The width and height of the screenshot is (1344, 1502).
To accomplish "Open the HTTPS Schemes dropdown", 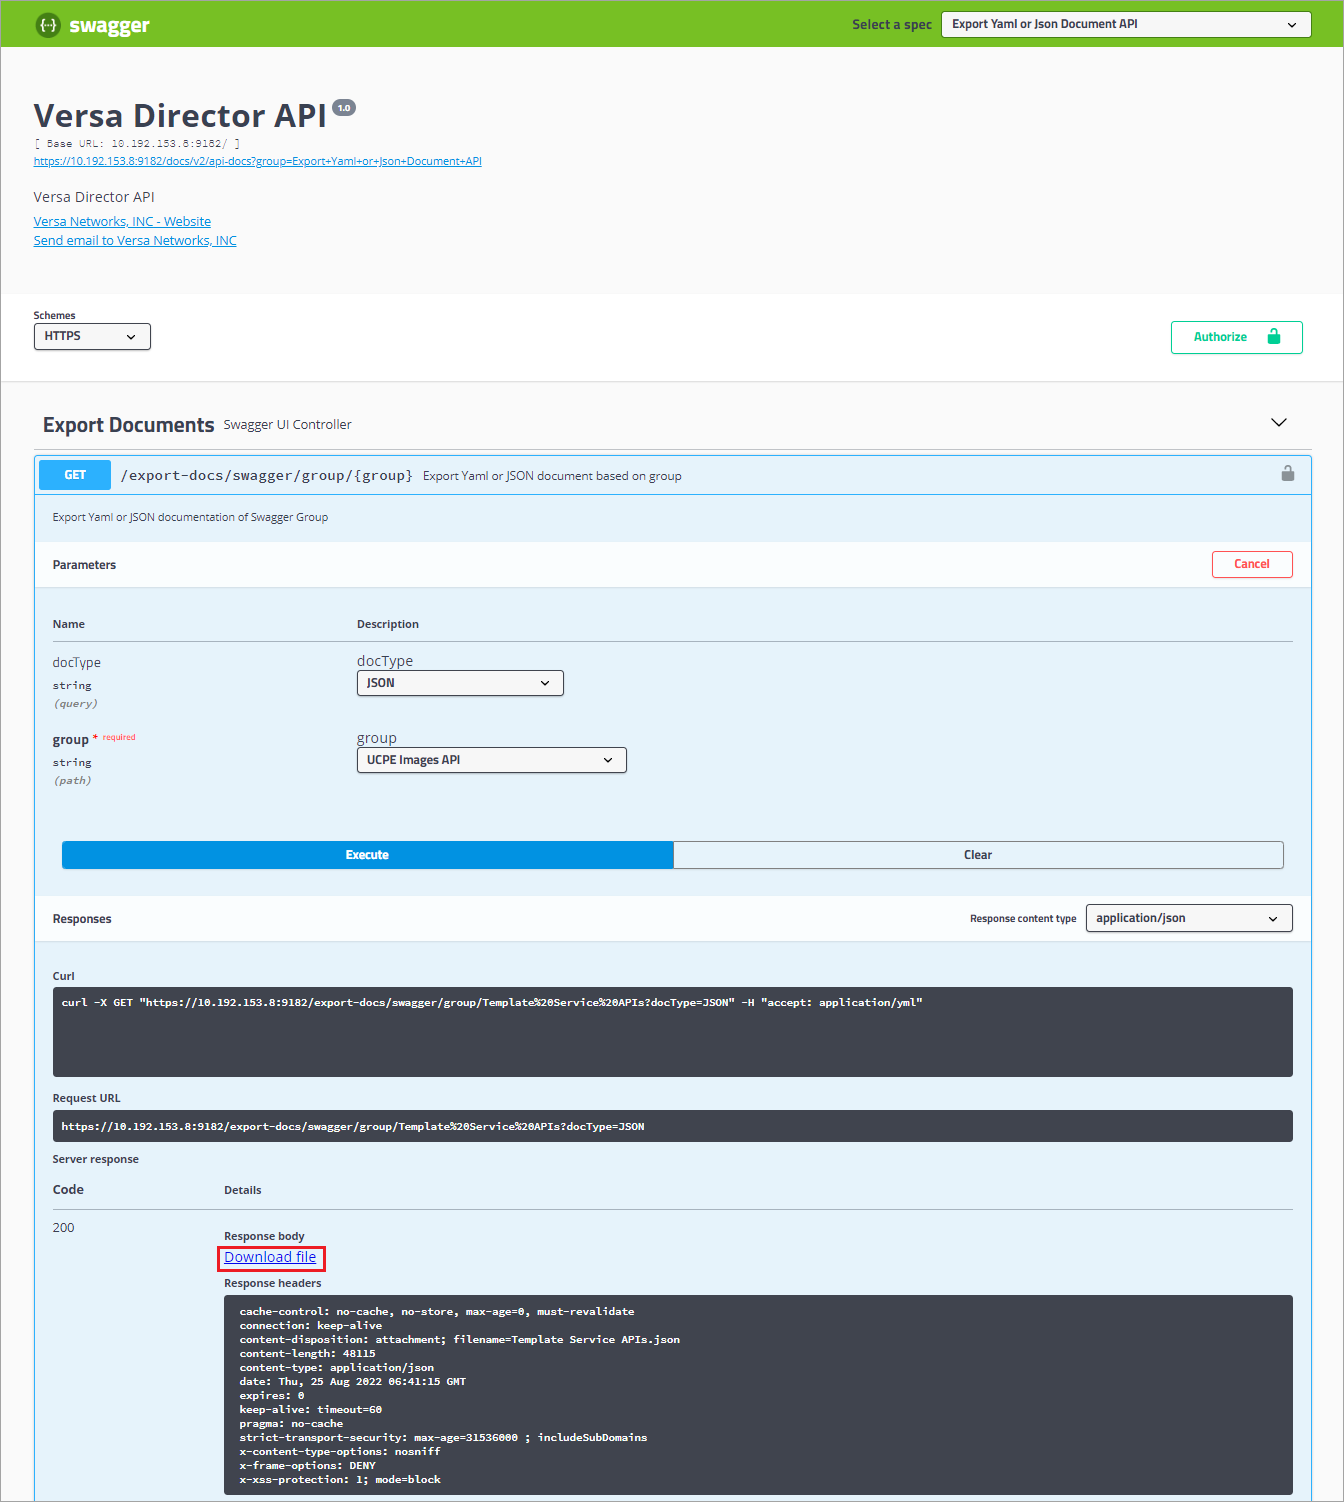I will (x=92, y=337).
